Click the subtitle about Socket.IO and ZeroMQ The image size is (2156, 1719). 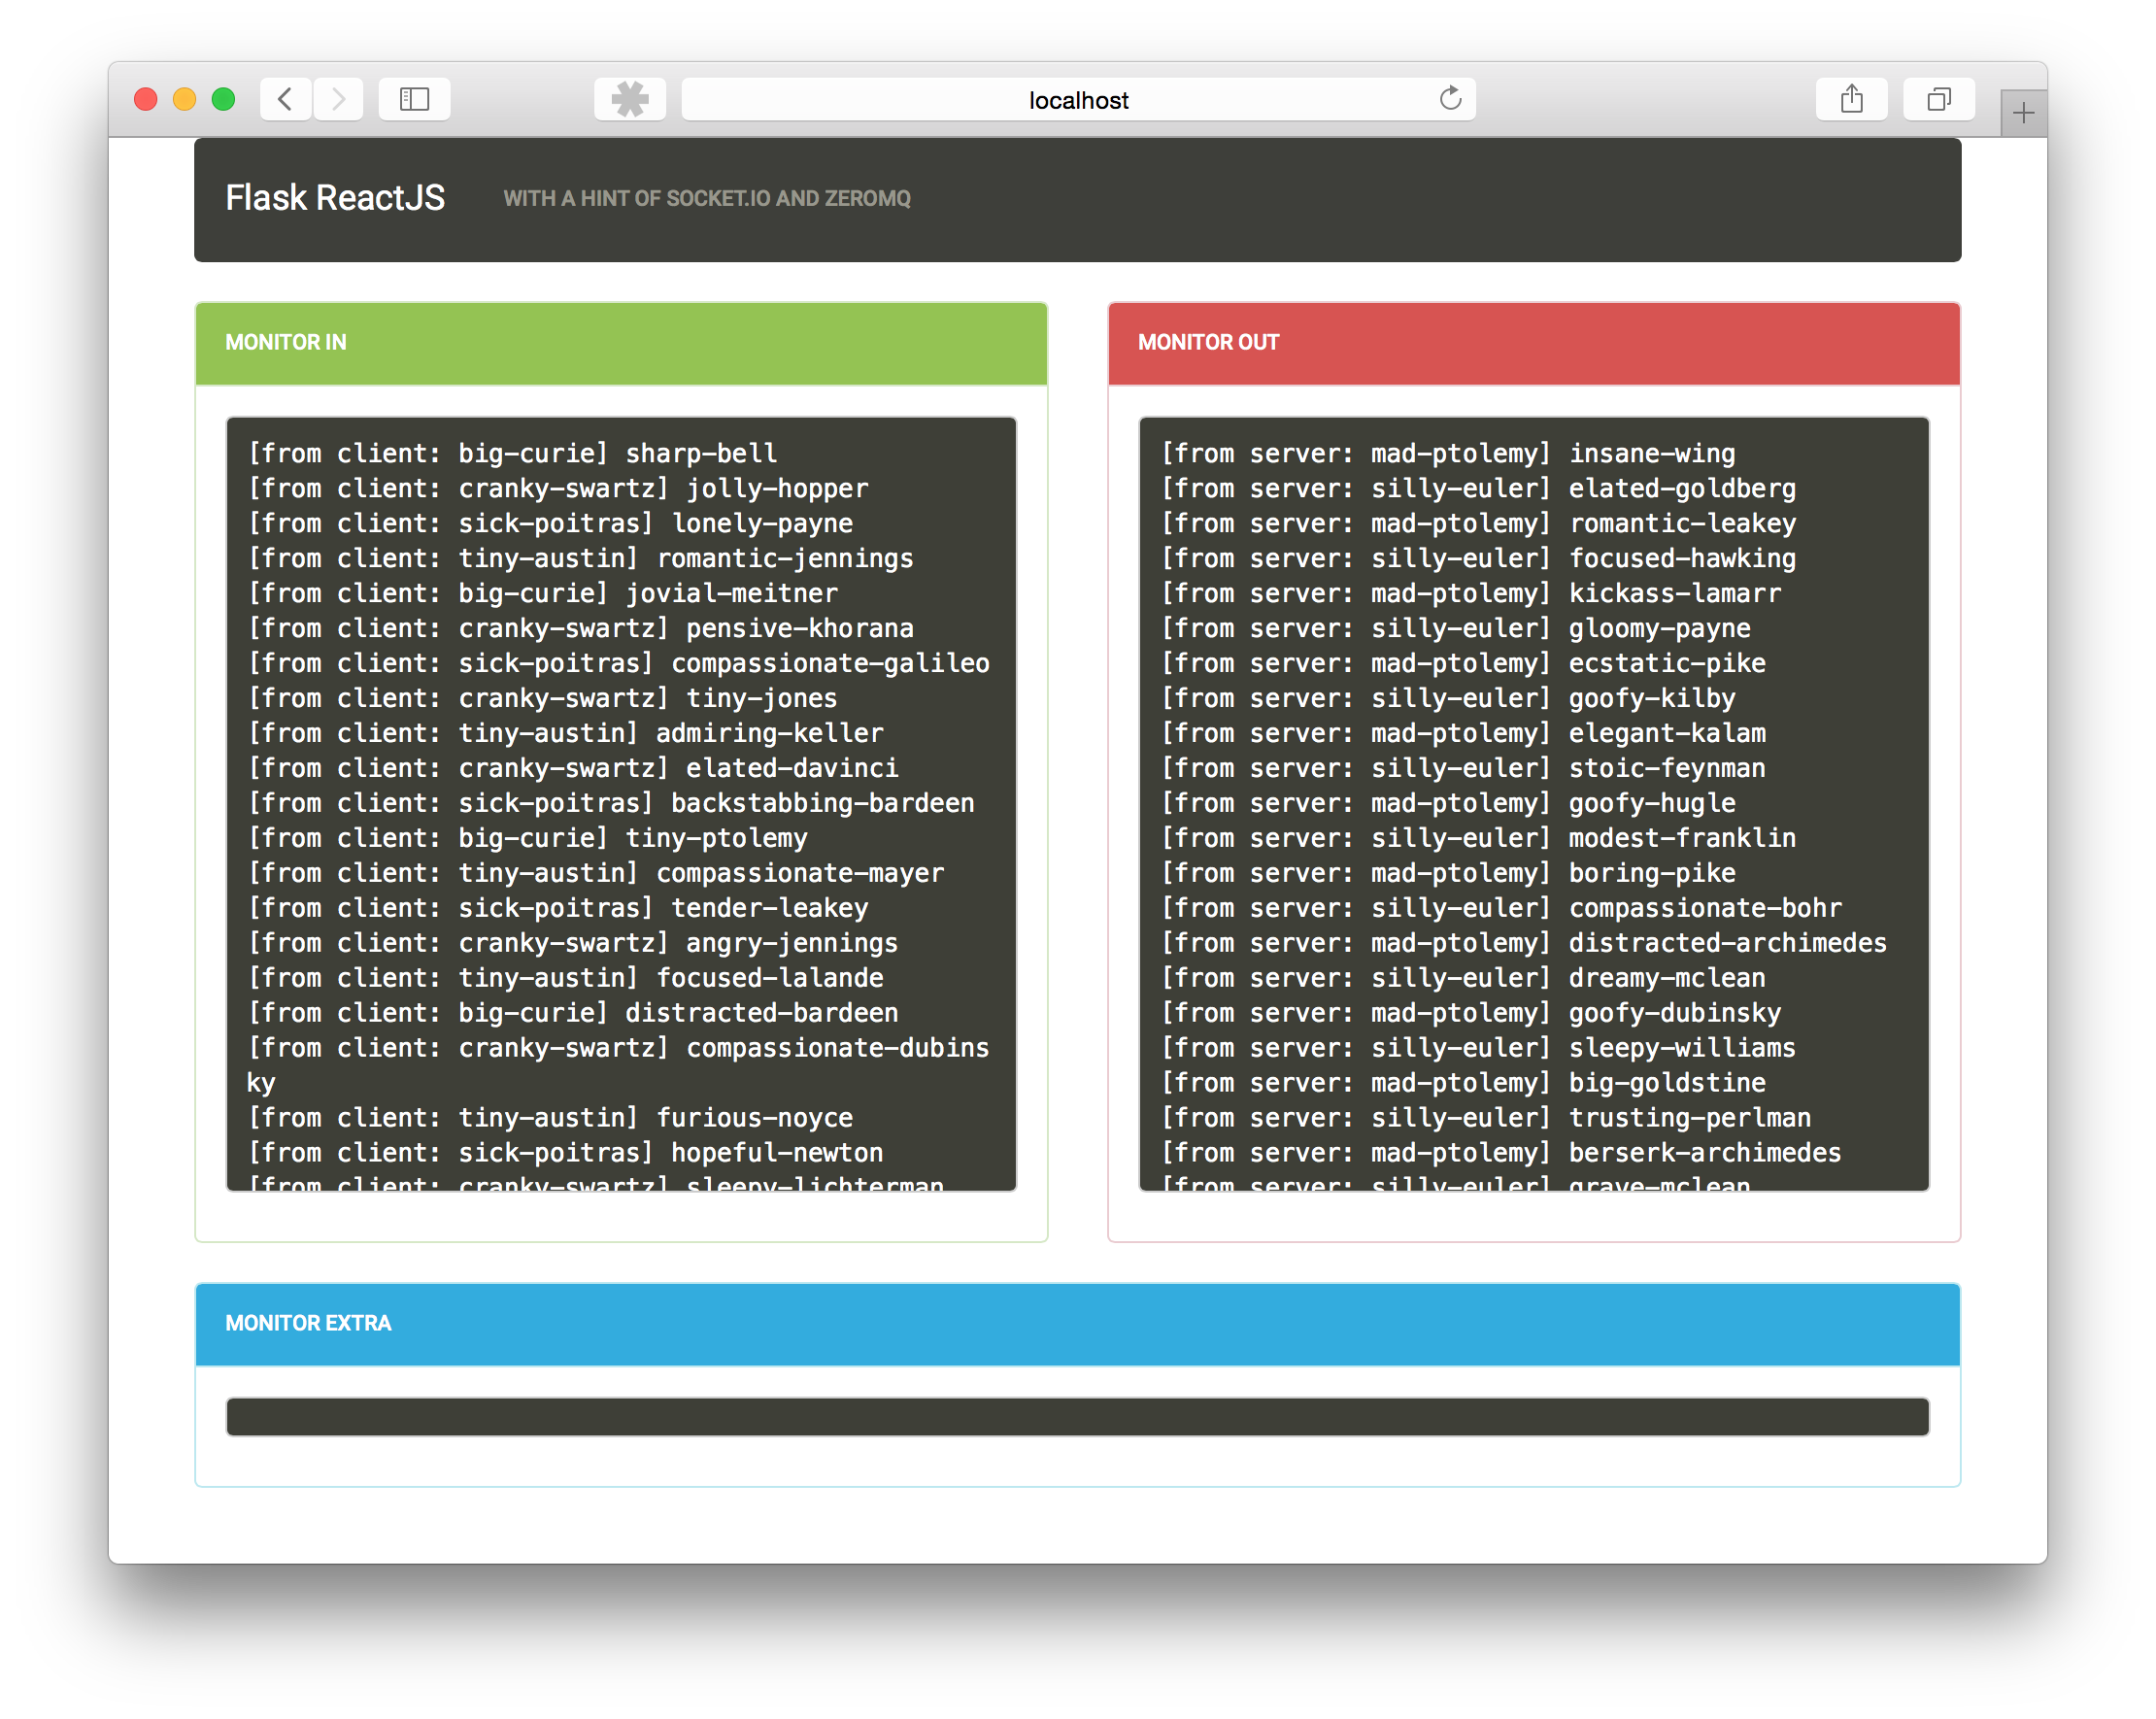pos(706,199)
